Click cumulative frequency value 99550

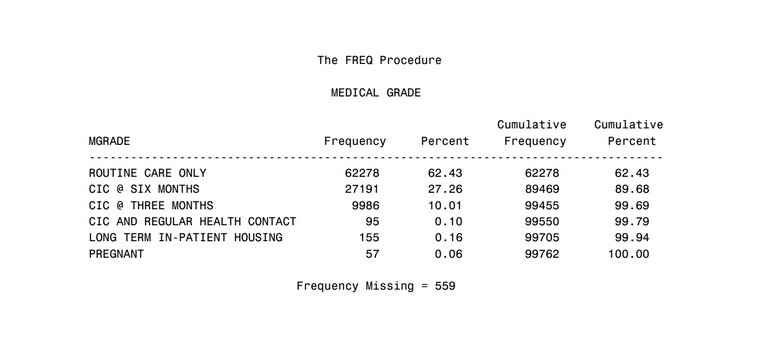pos(542,221)
